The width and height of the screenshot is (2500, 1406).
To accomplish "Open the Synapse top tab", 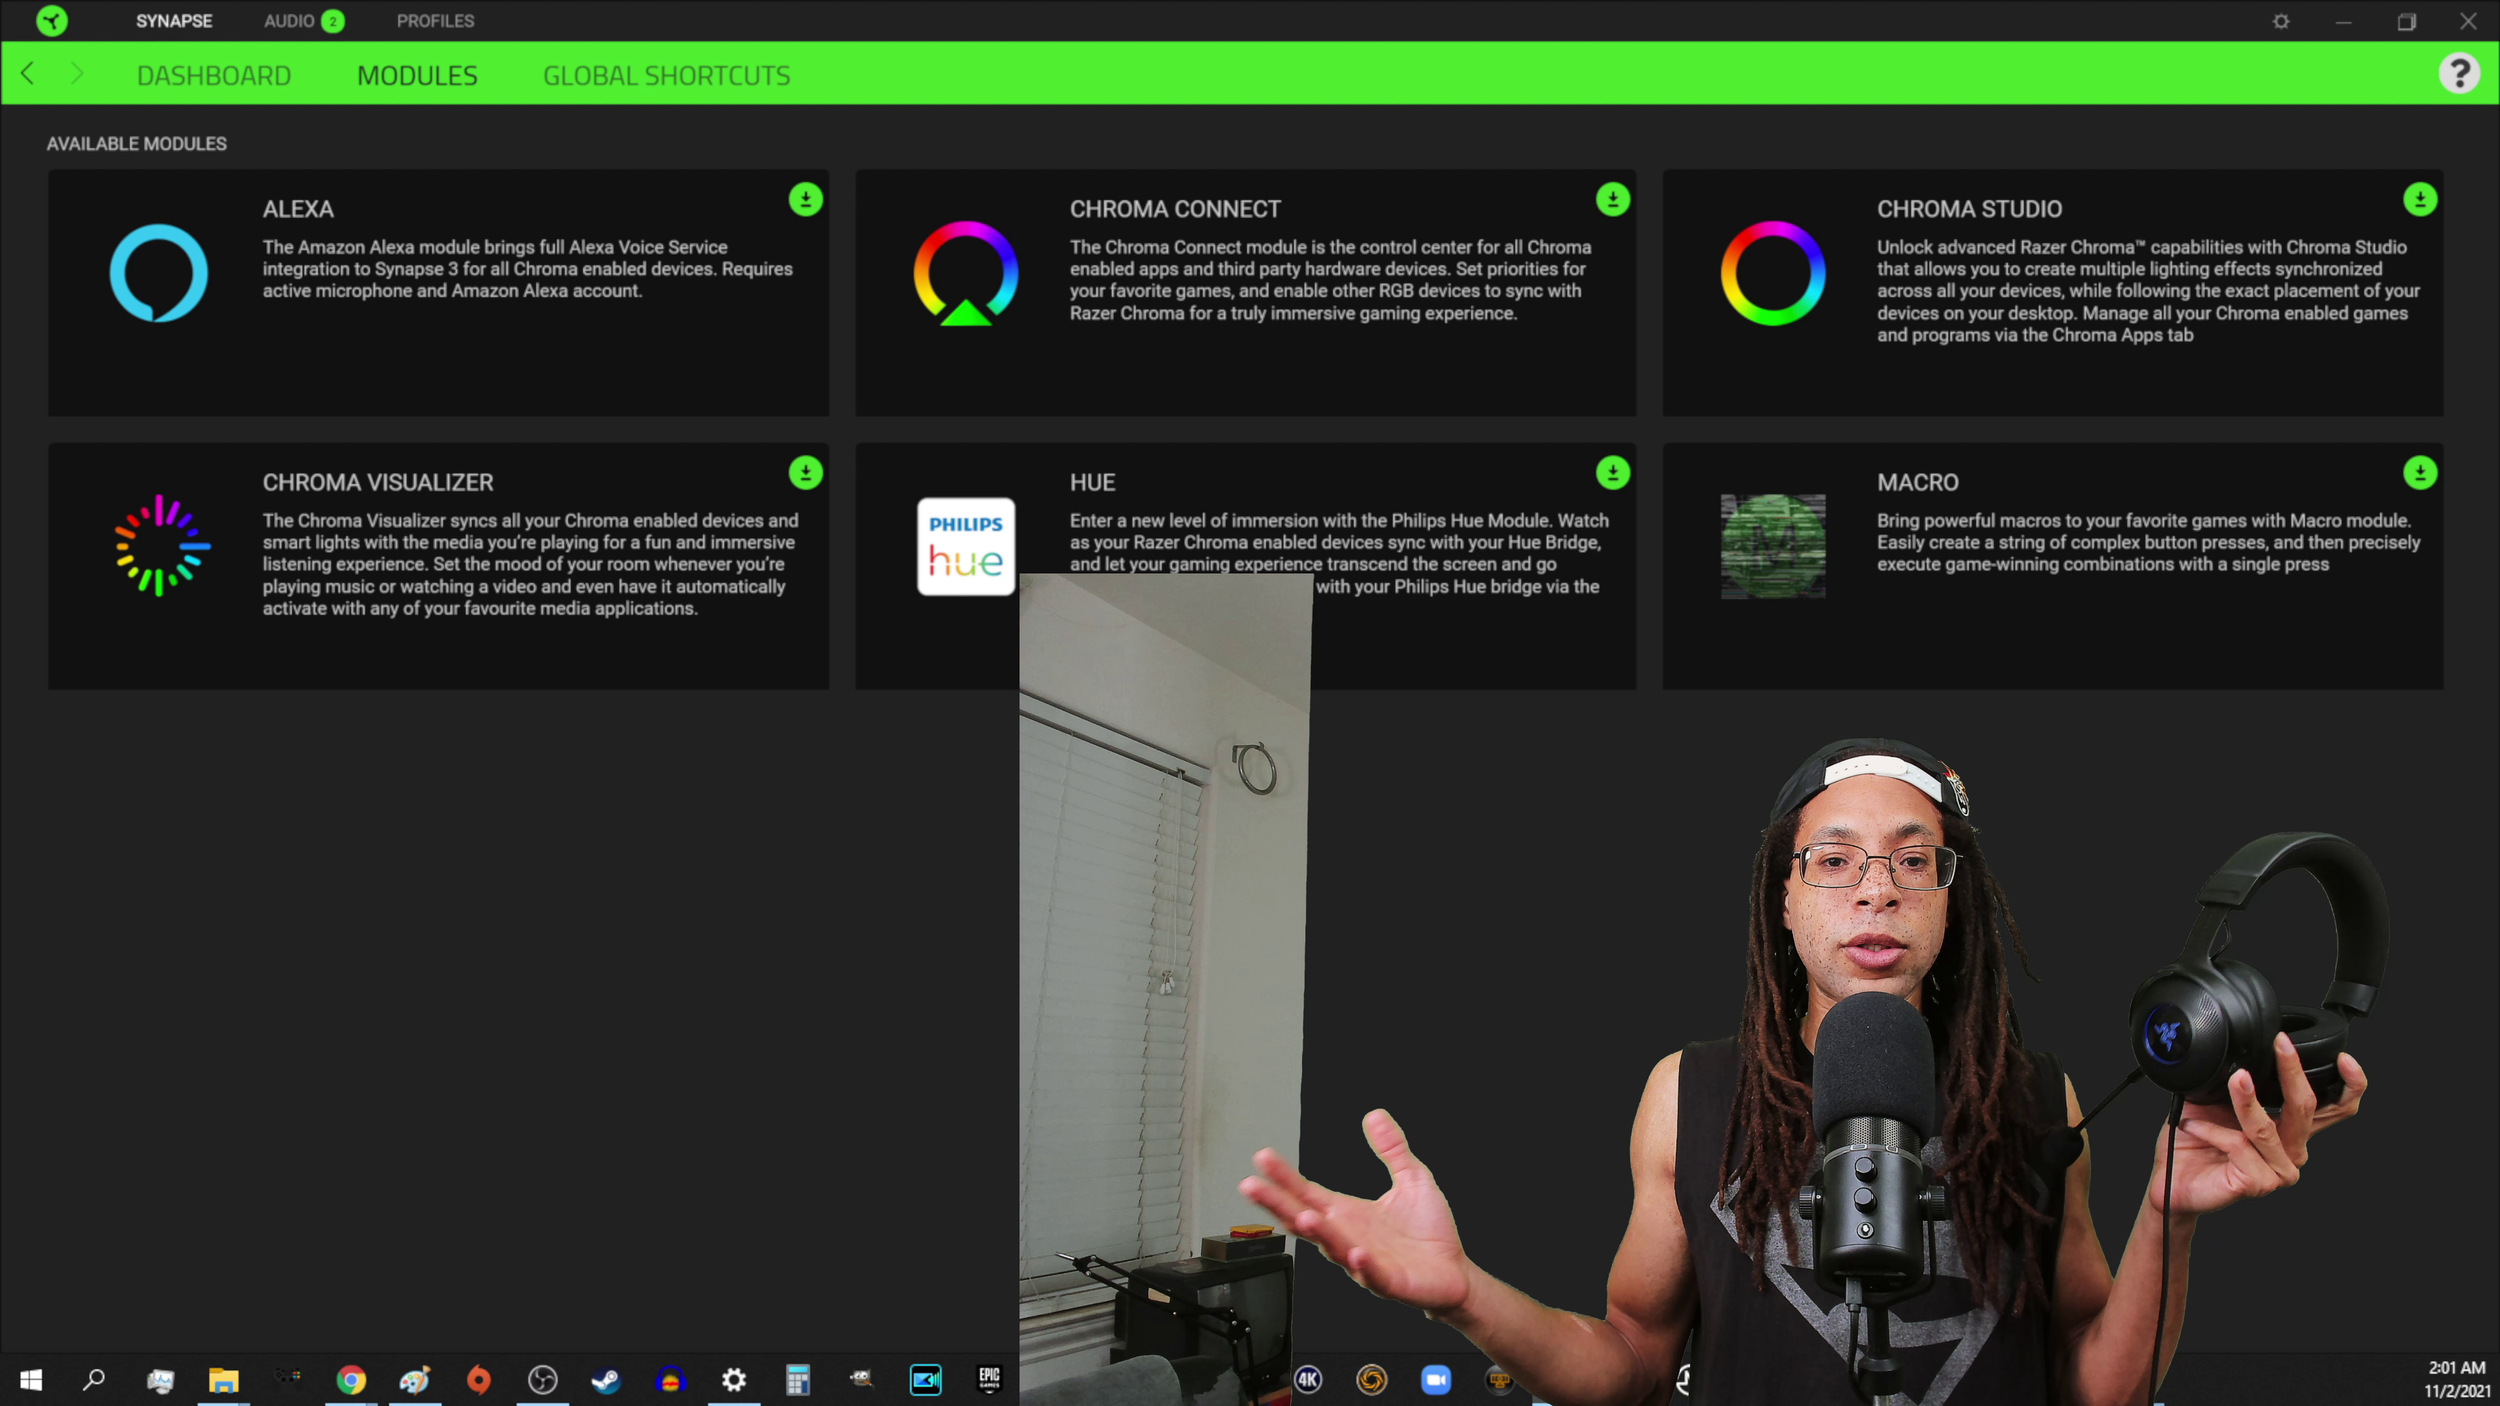I will pos(174,21).
